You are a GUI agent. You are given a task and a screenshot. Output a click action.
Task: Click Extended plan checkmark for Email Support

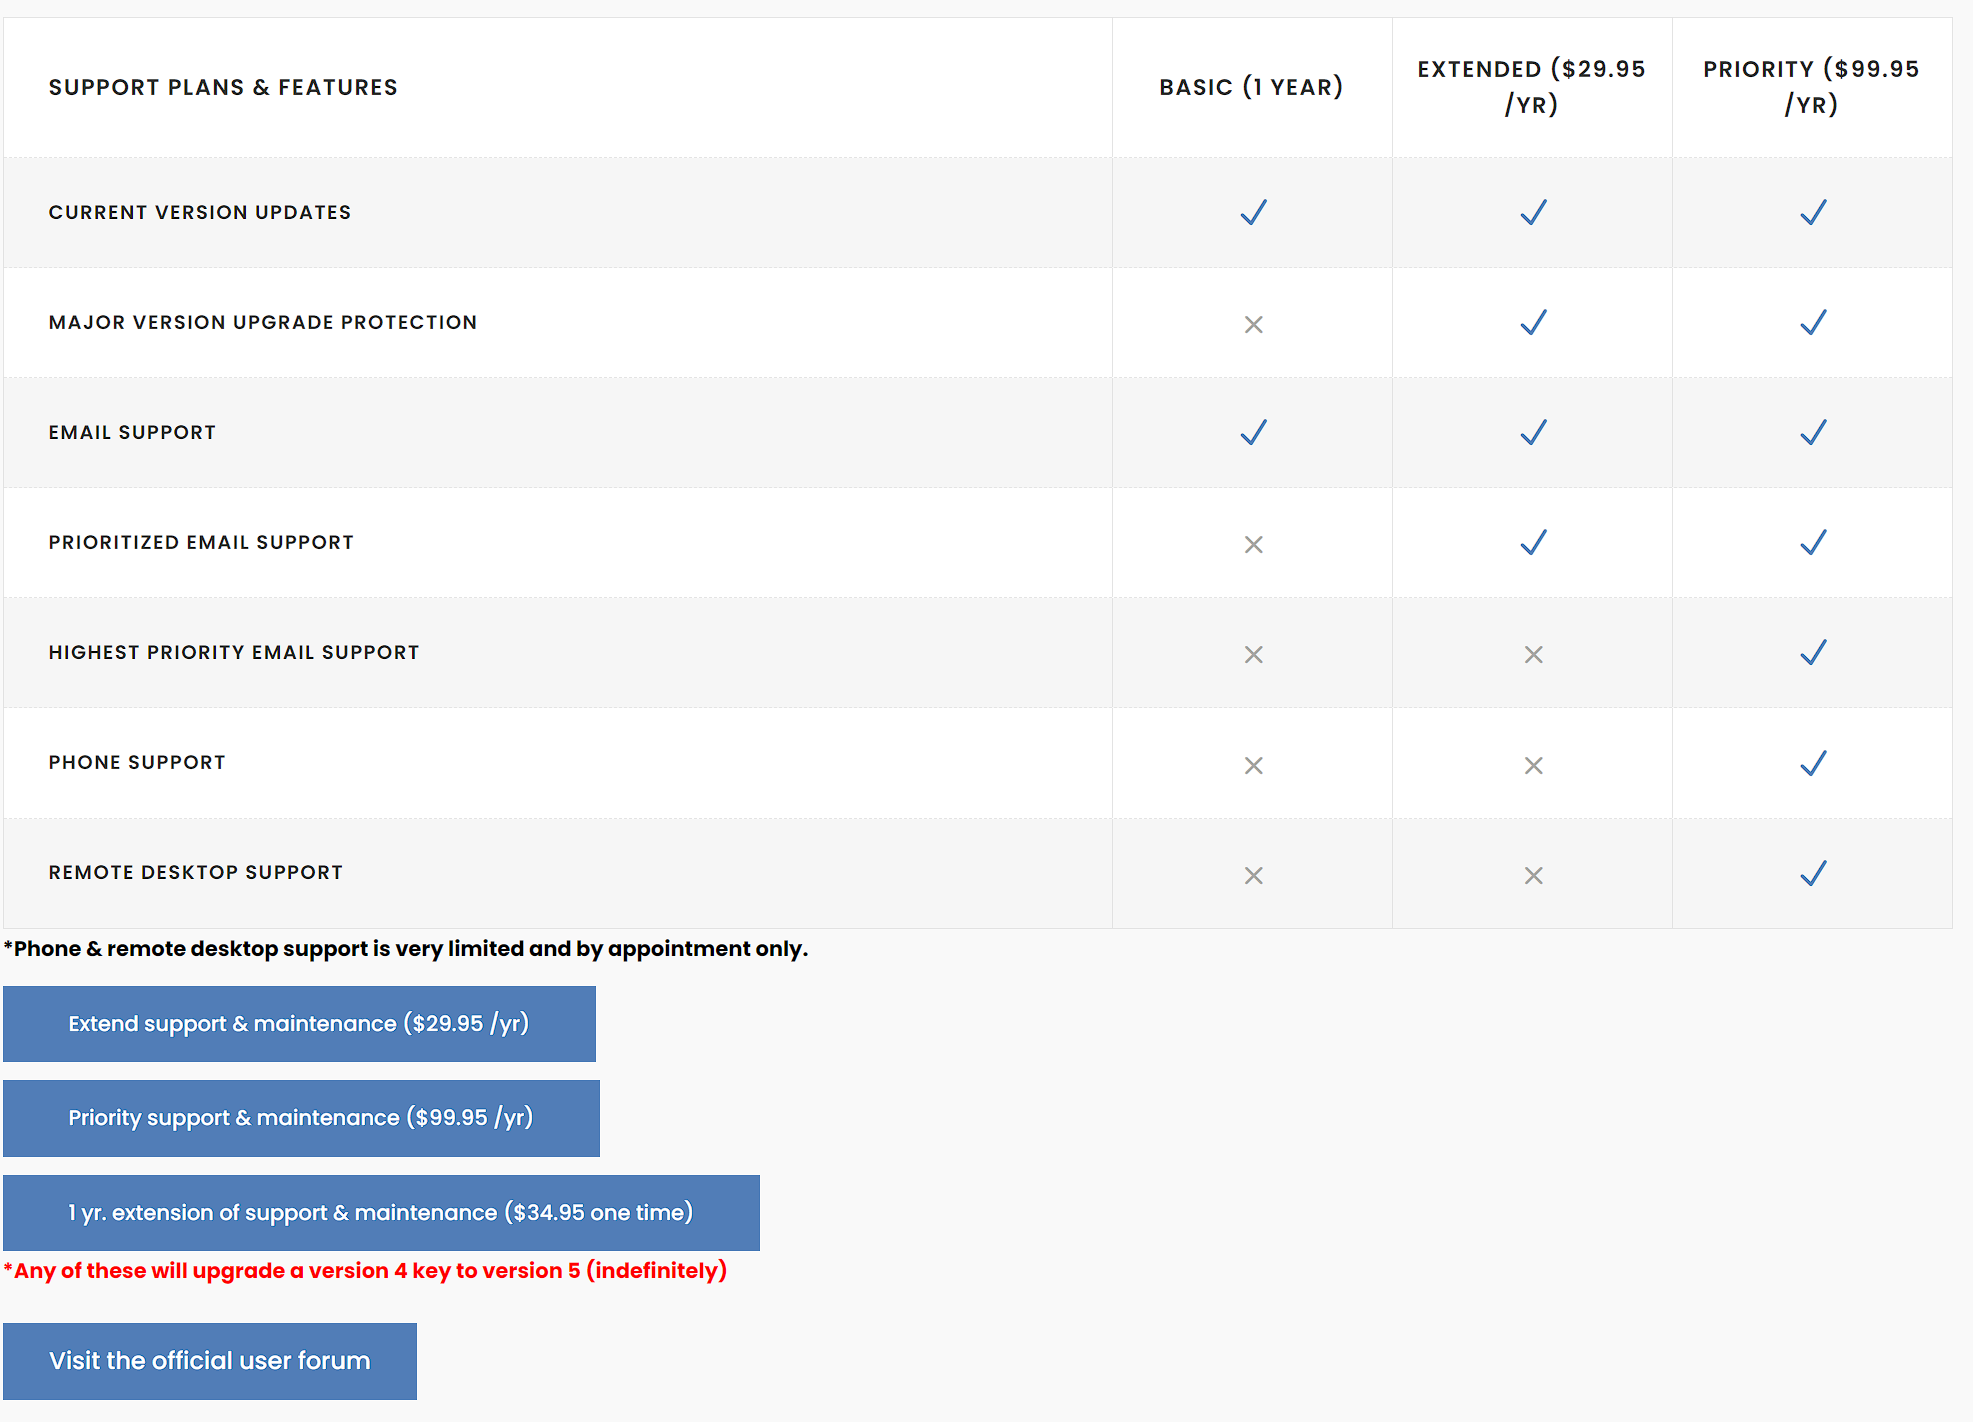pyautogui.click(x=1533, y=432)
